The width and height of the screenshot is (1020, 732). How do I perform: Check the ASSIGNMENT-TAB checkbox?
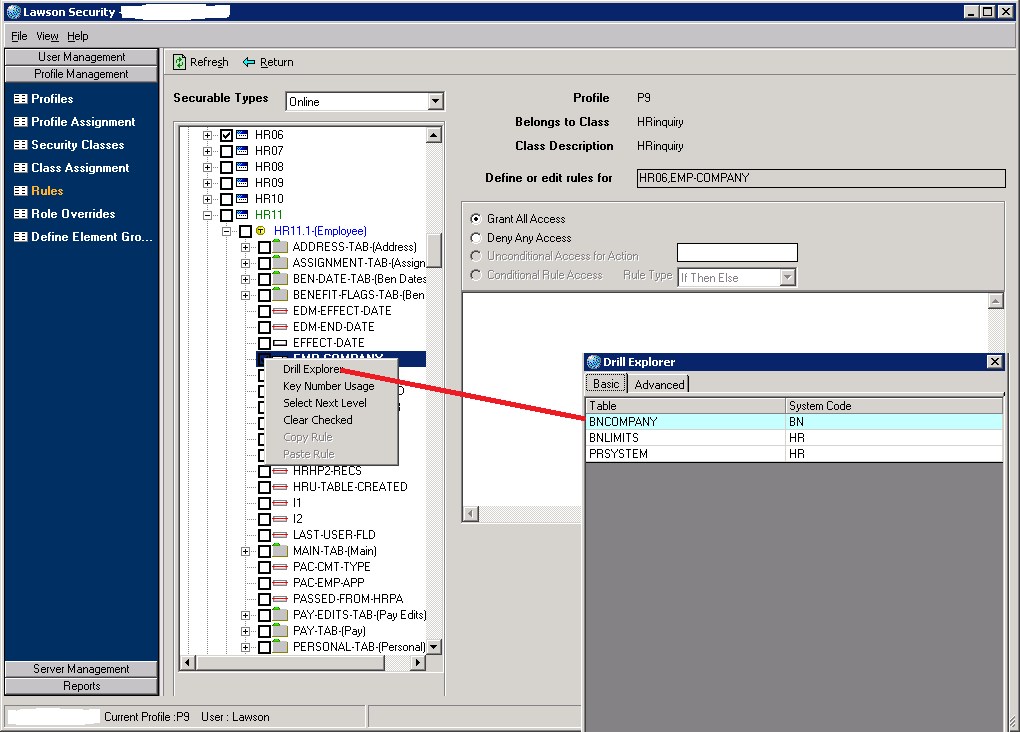tap(265, 263)
